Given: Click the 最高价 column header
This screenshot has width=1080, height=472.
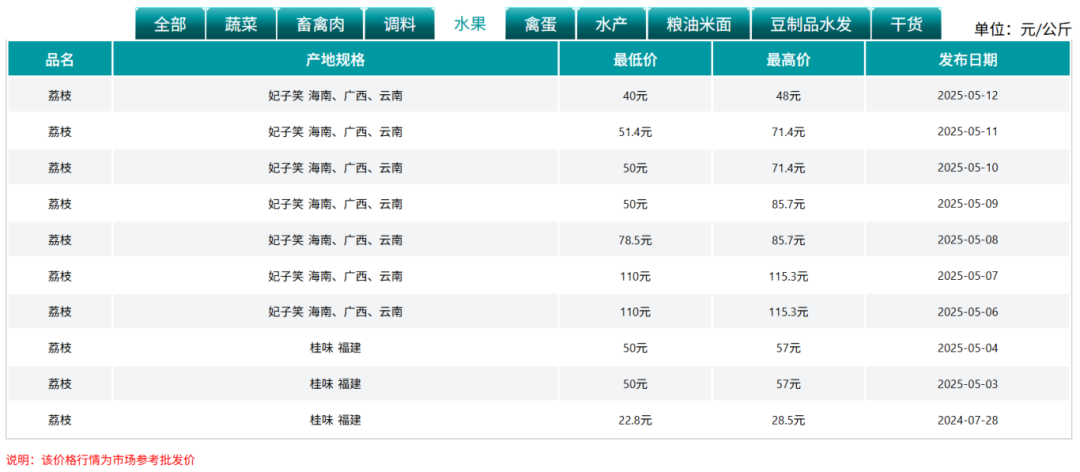Looking at the screenshot, I should pos(788,60).
